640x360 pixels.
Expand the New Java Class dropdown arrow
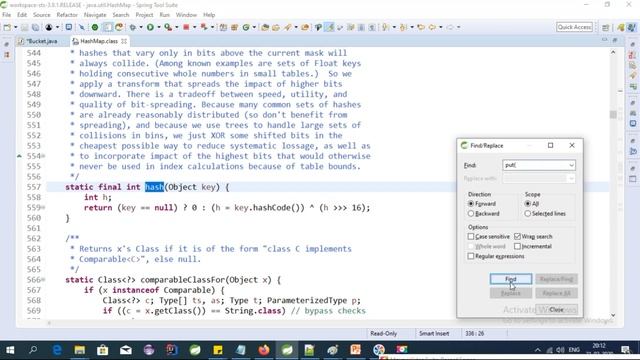coord(254,27)
